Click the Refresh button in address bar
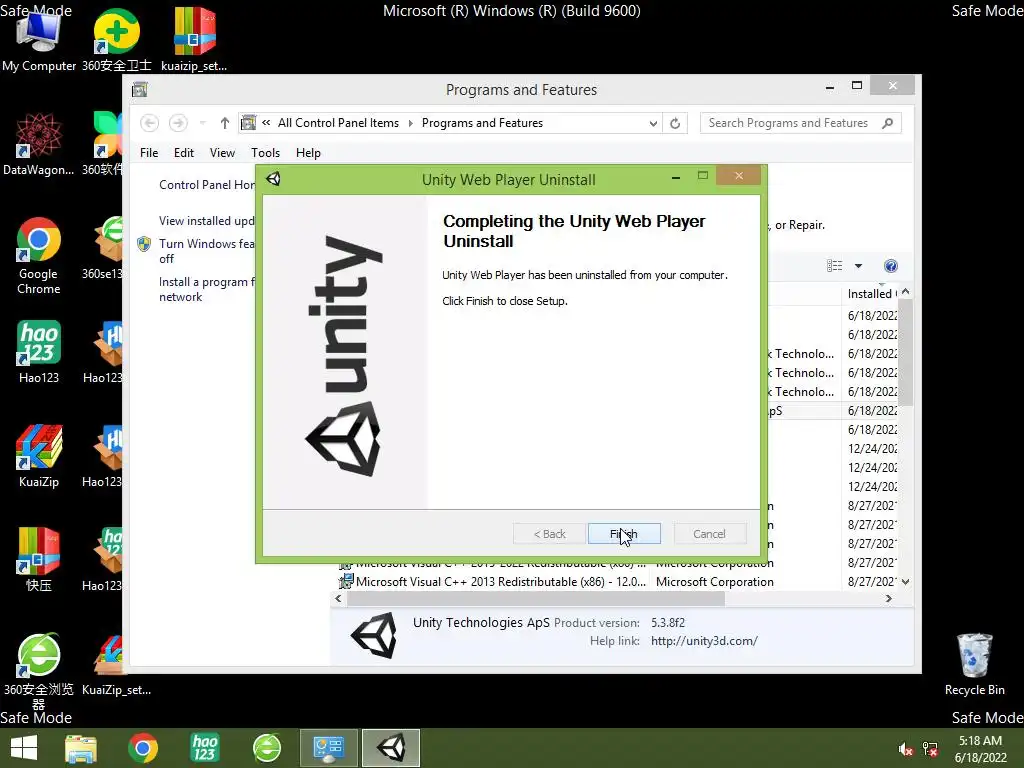The image size is (1024, 768). point(675,123)
